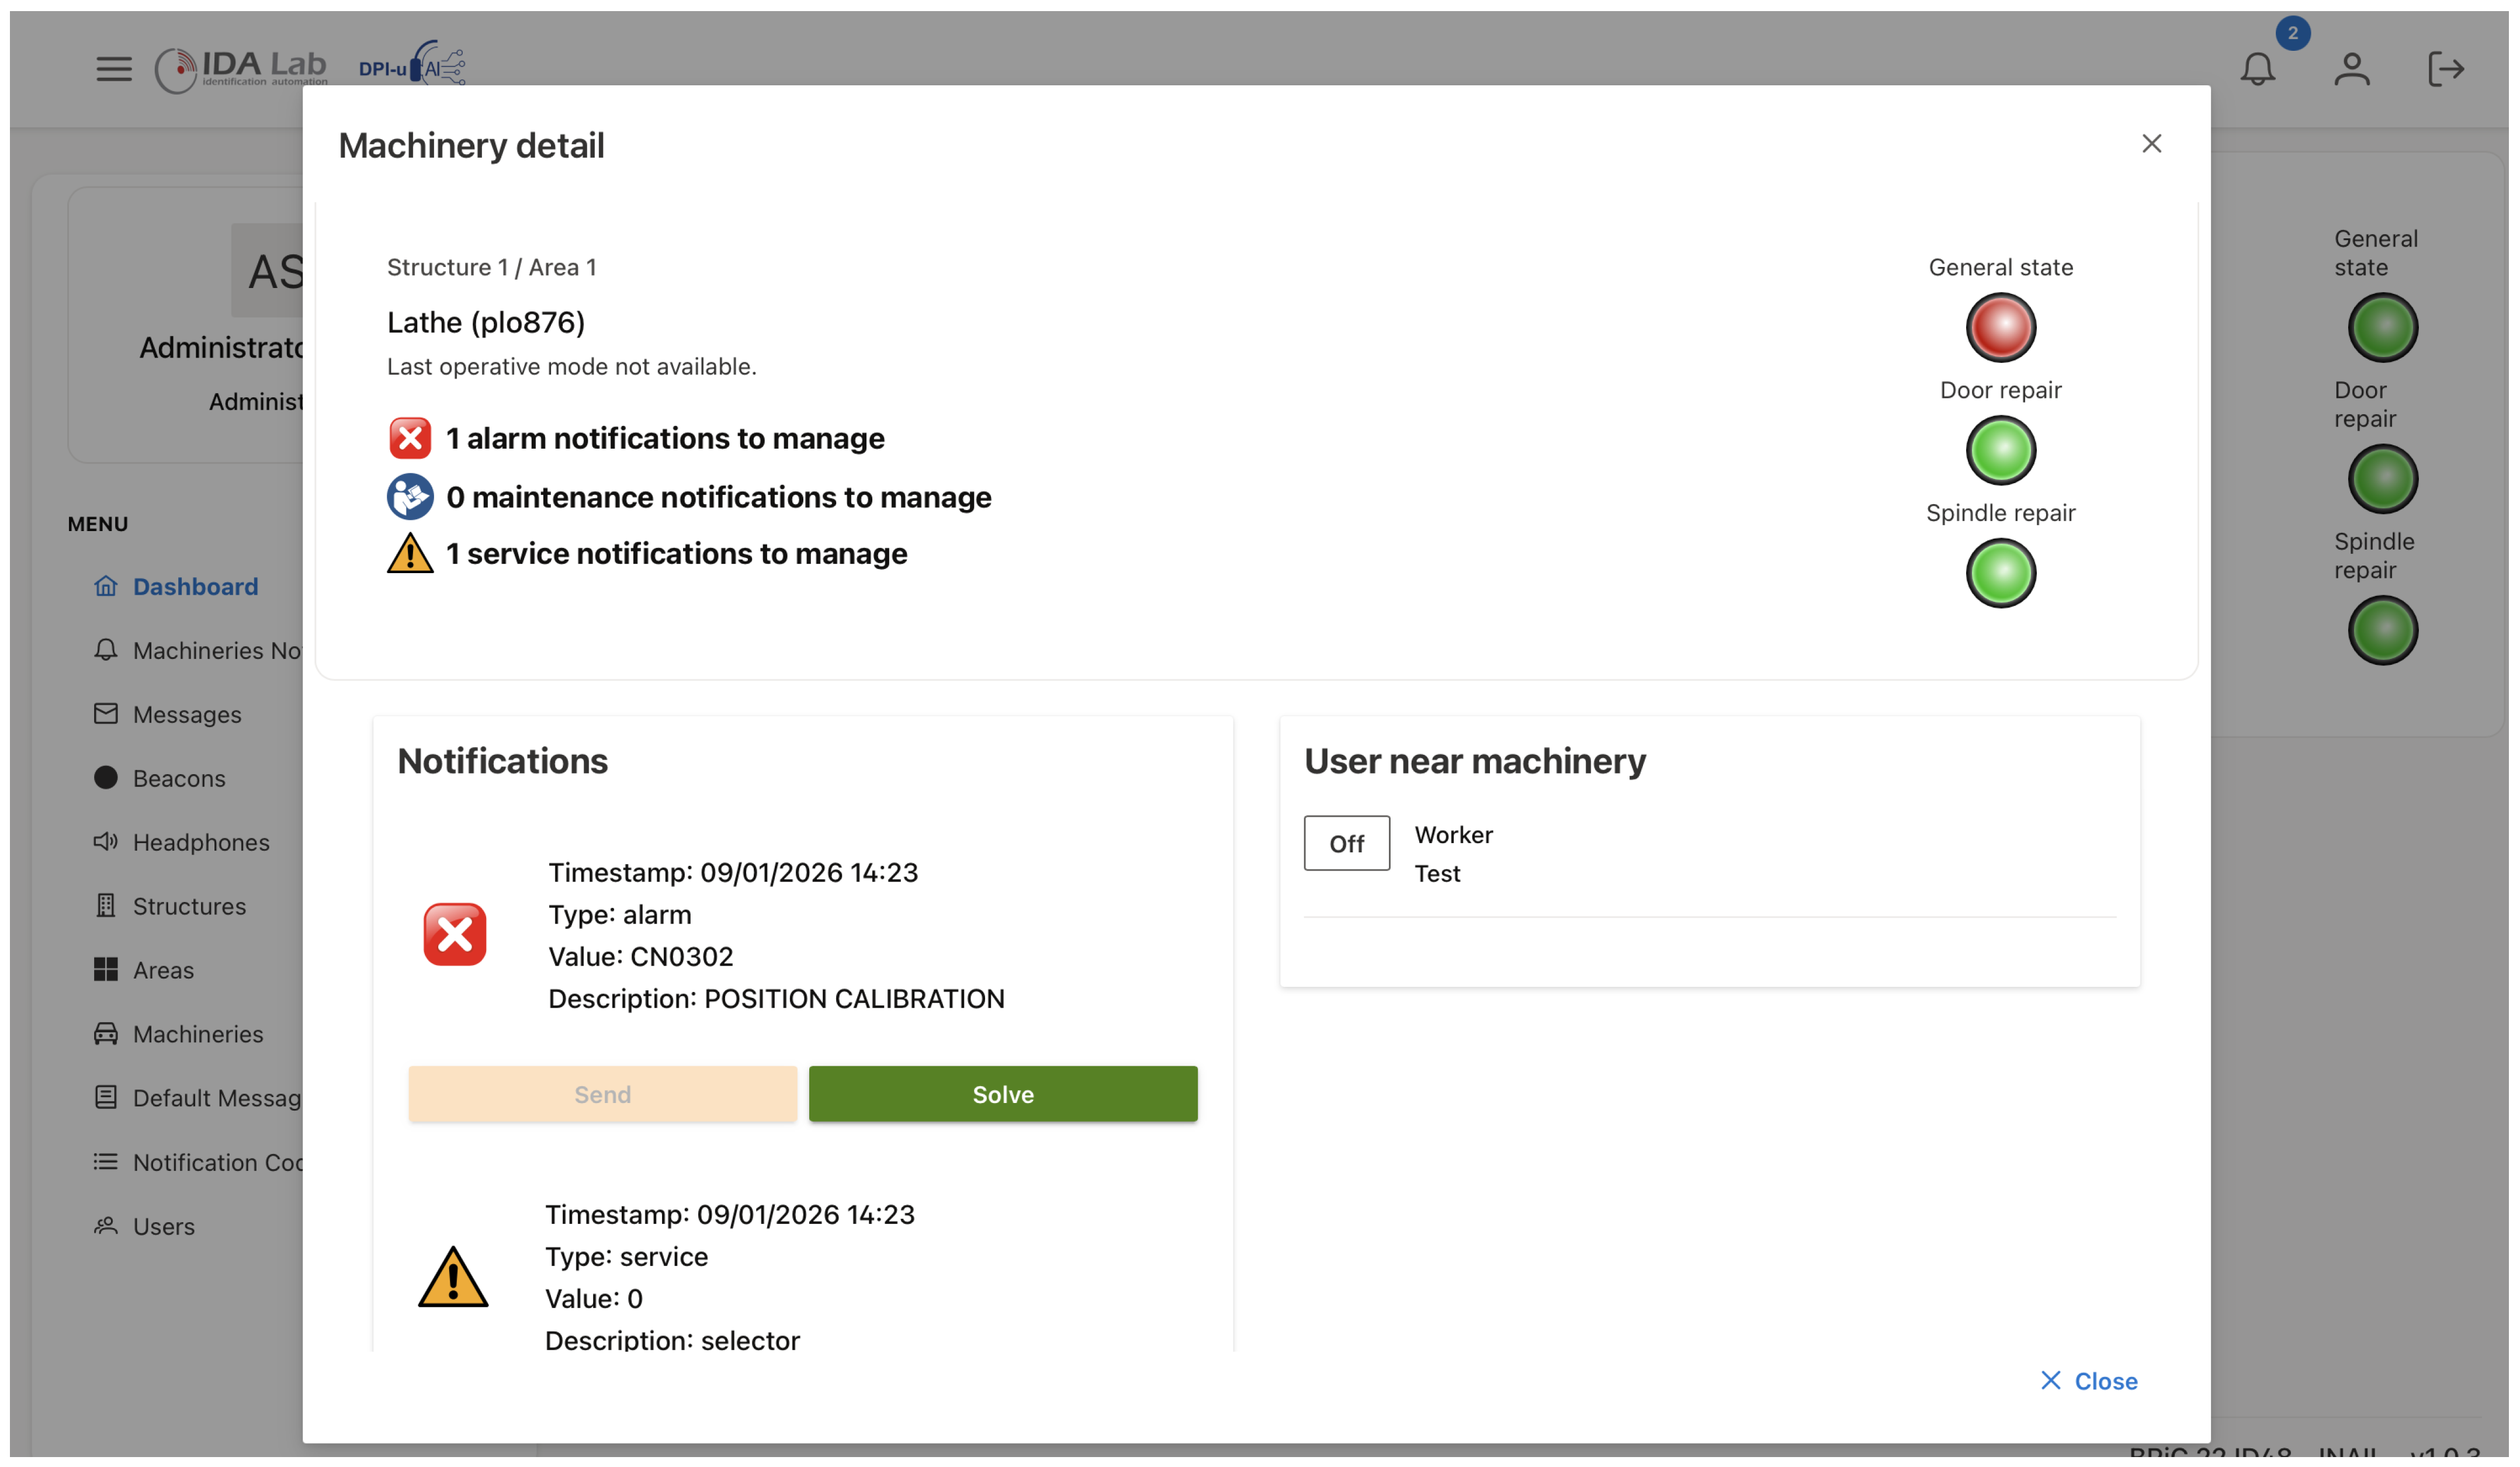Click the Headphones speaker icon
The height and width of the screenshot is (1467, 2520).
tap(106, 841)
